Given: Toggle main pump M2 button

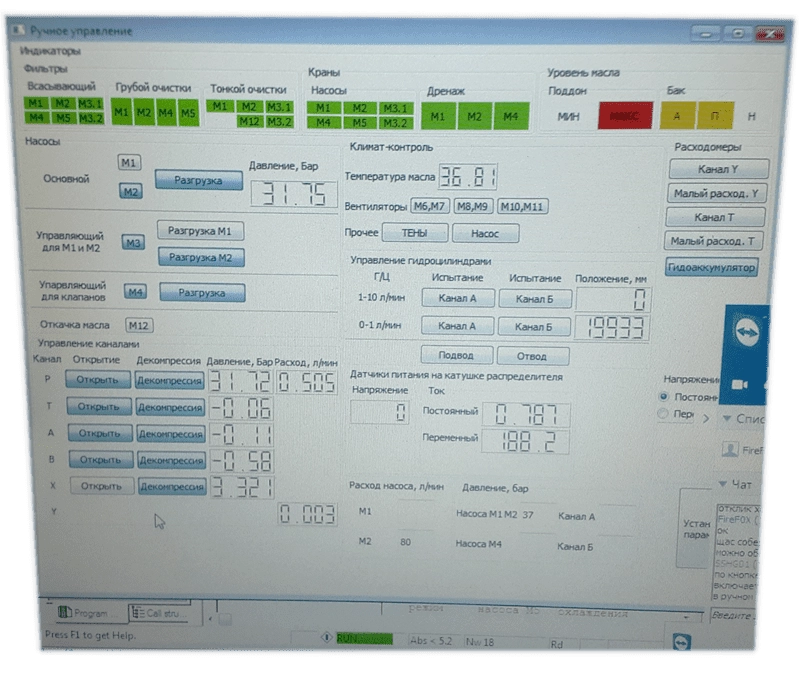Looking at the screenshot, I should click(131, 191).
